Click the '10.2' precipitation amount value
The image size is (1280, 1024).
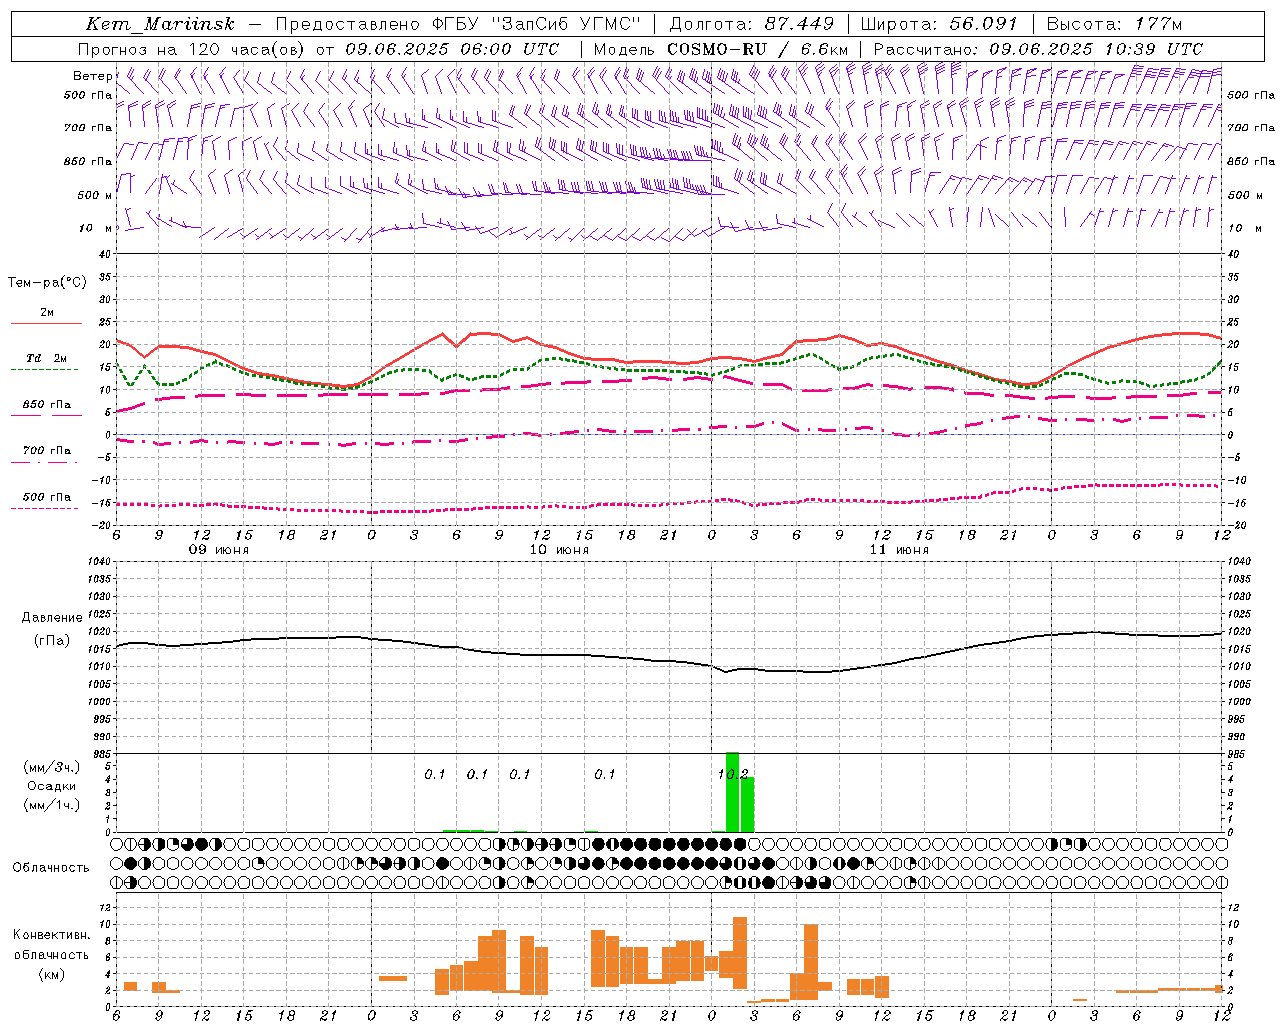coord(733,774)
